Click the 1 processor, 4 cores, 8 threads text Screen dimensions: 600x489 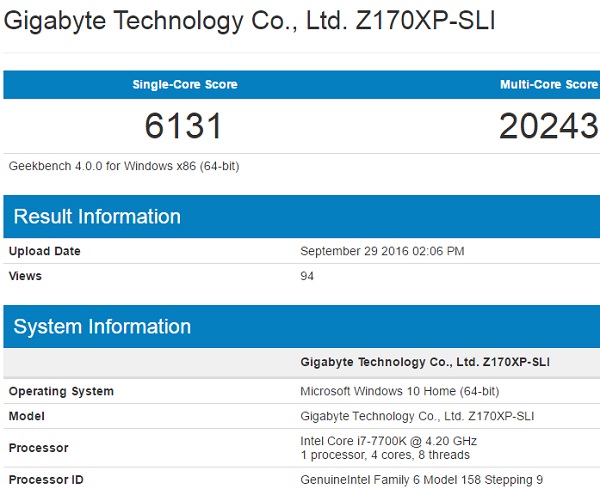point(385,455)
